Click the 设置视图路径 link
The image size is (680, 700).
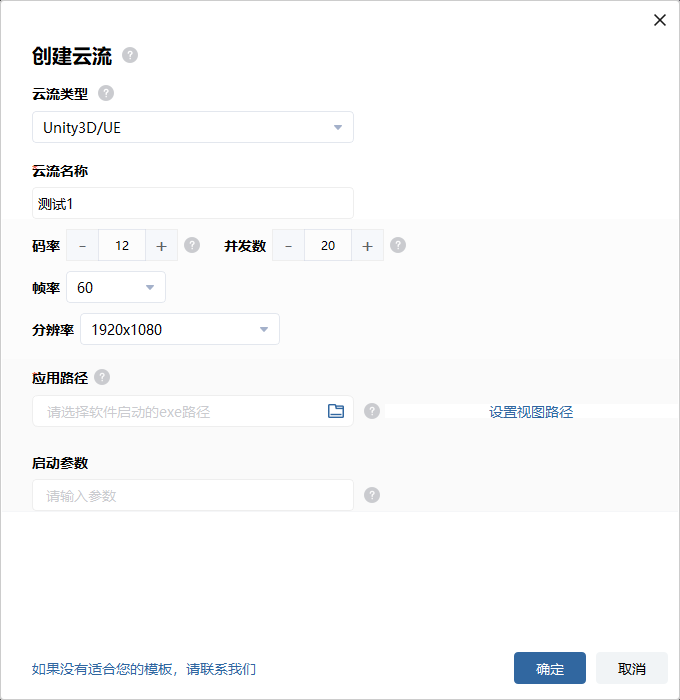tap(531, 412)
